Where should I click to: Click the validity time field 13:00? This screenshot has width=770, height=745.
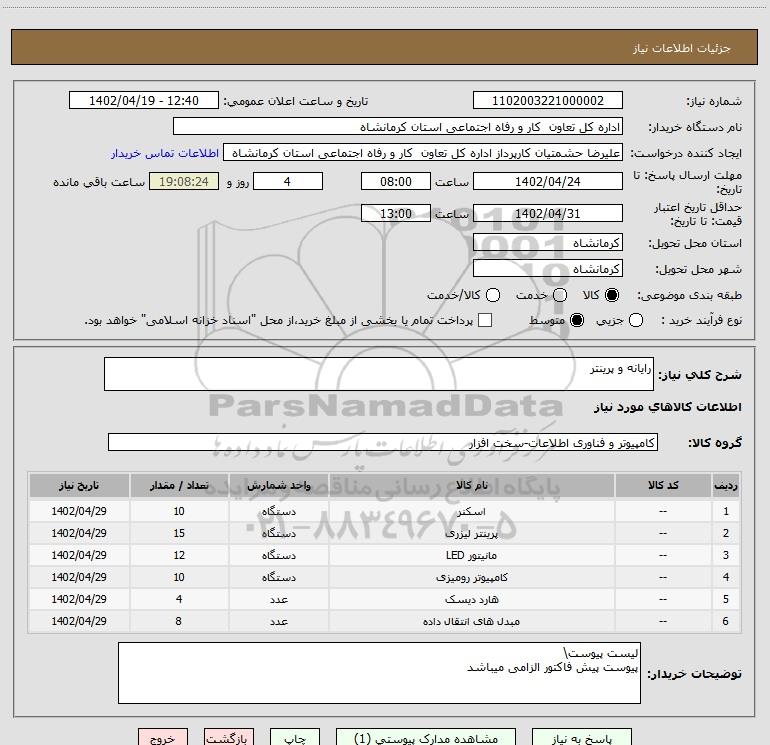coord(396,214)
